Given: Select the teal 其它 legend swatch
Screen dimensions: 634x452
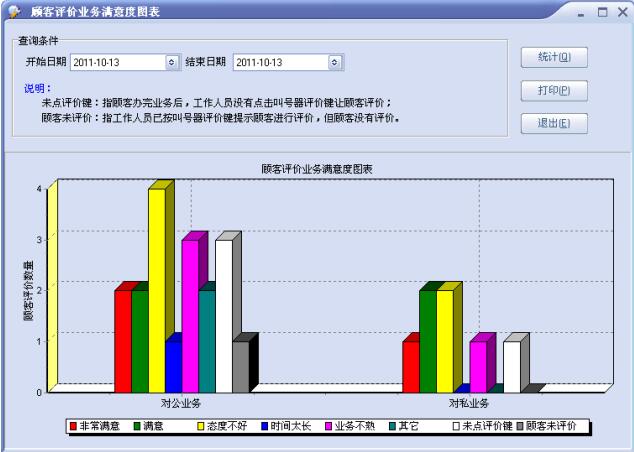Looking at the screenshot, I should pos(392,426).
